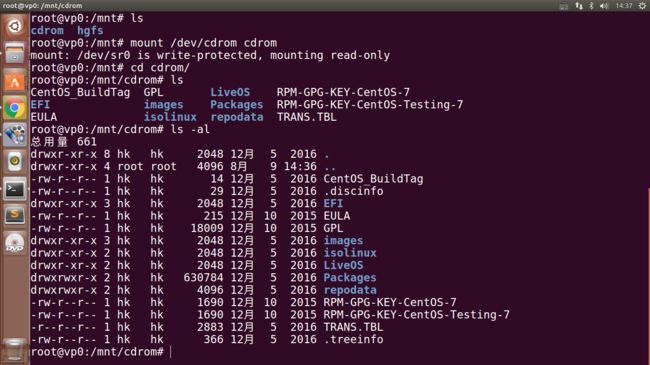Click 'LiveOS' in the ls -al listing

pyautogui.click(x=343, y=265)
